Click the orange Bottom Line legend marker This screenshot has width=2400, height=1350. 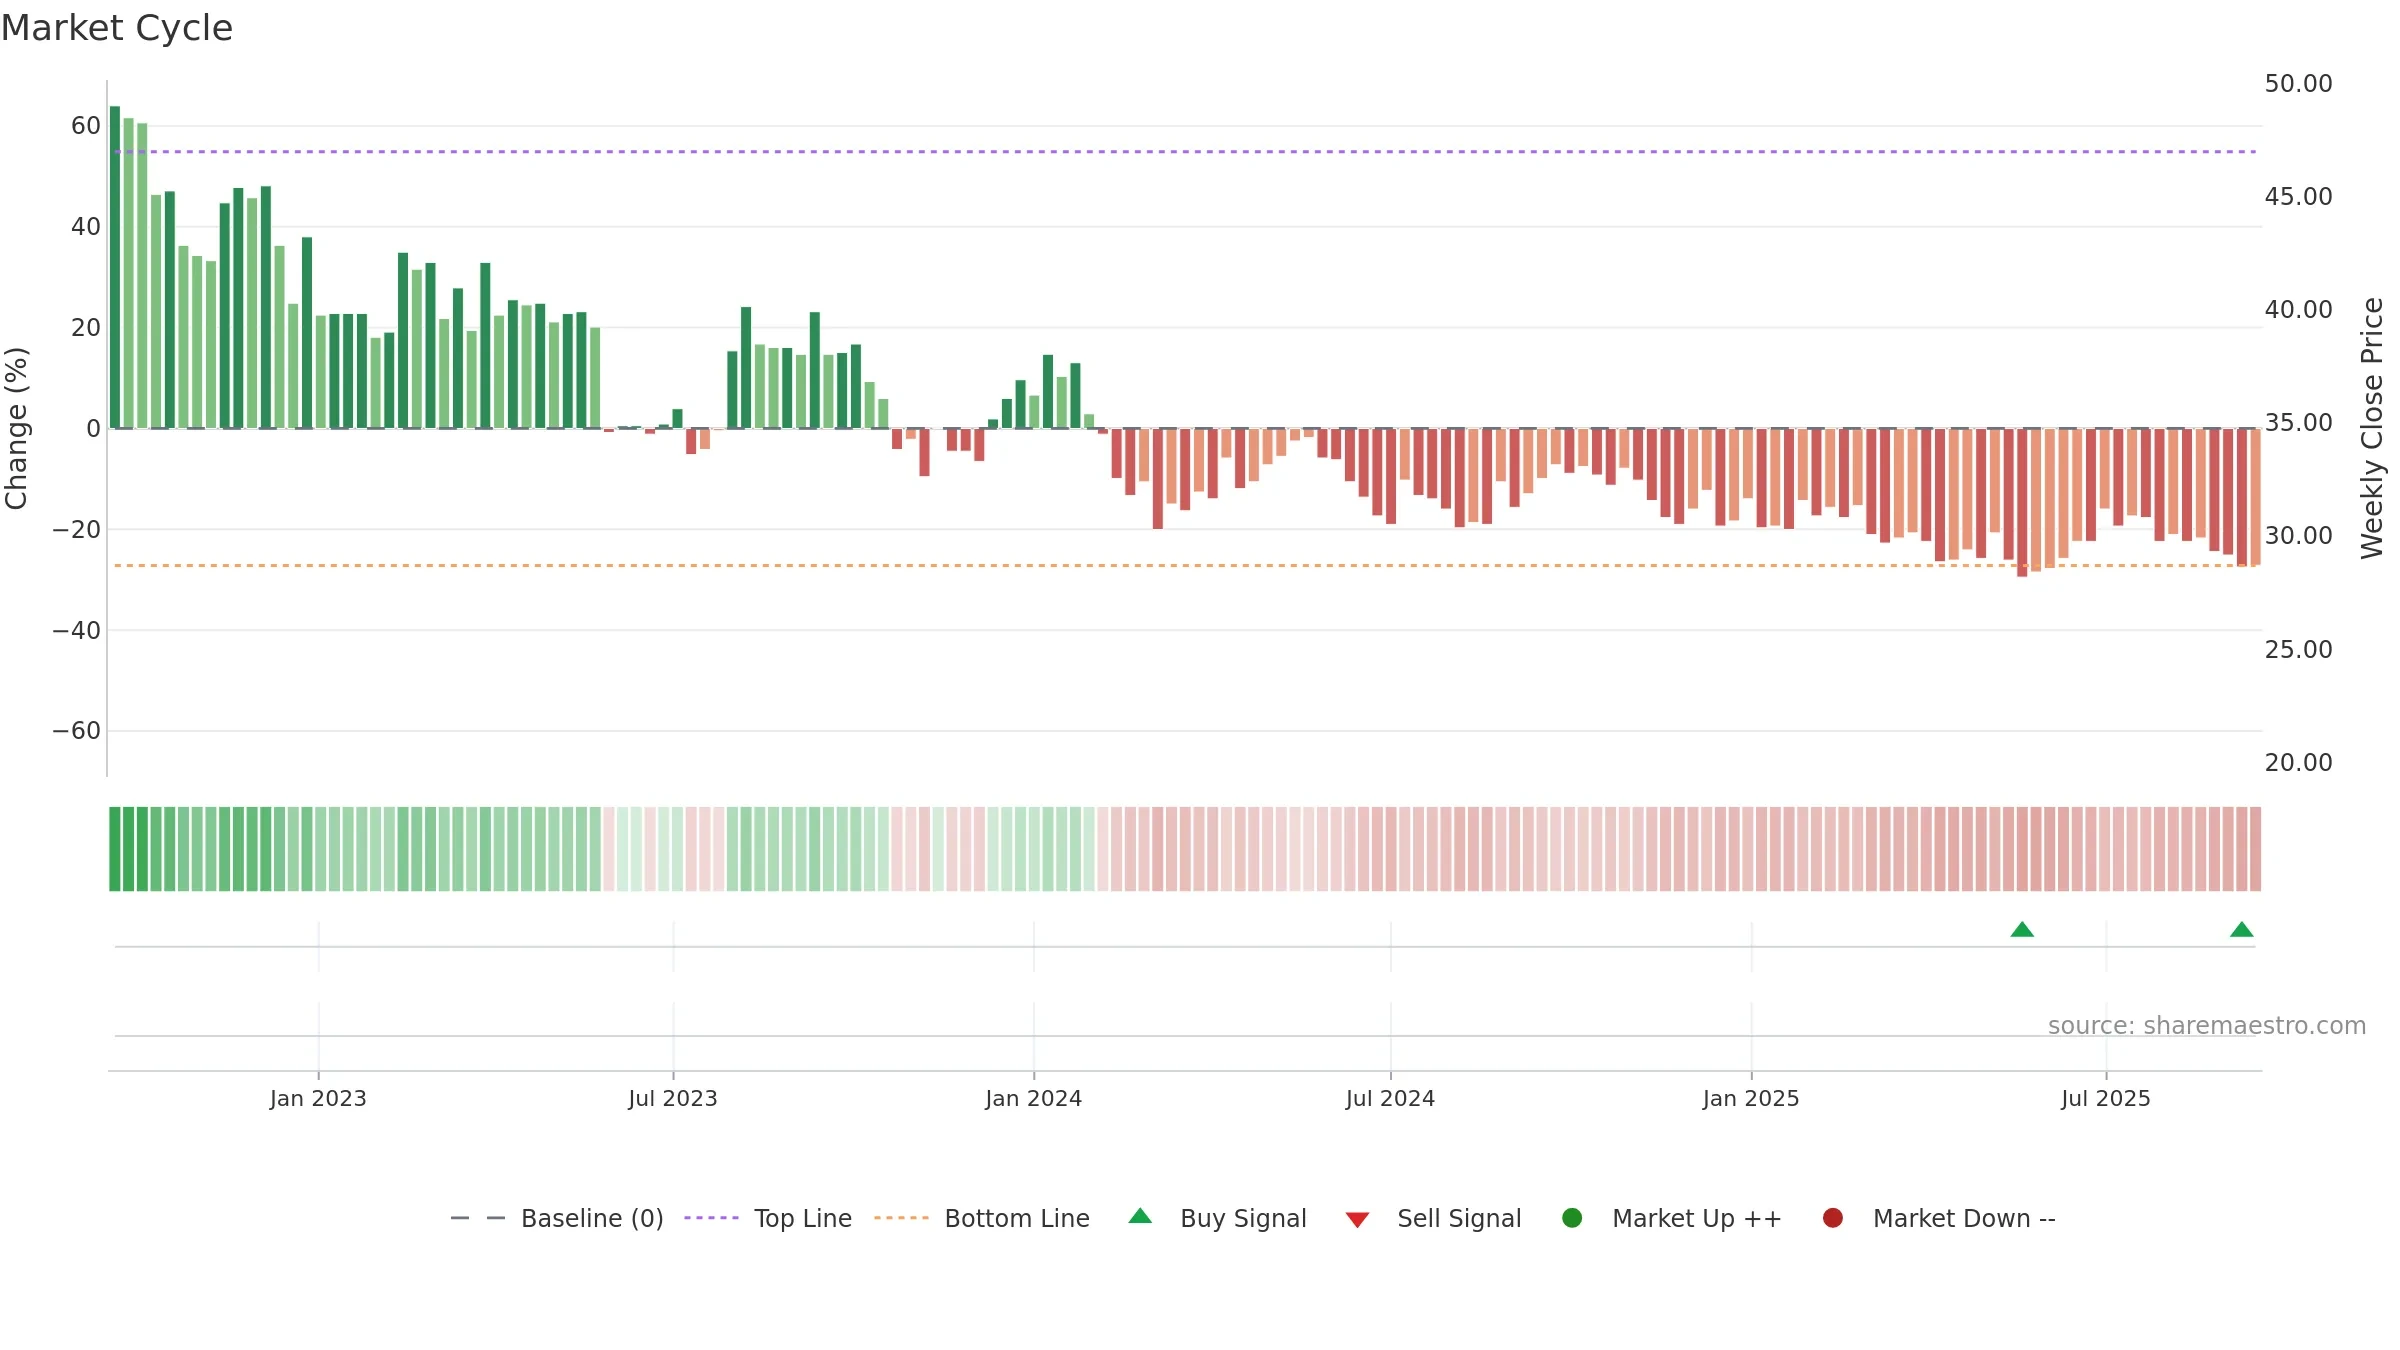(x=901, y=1218)
